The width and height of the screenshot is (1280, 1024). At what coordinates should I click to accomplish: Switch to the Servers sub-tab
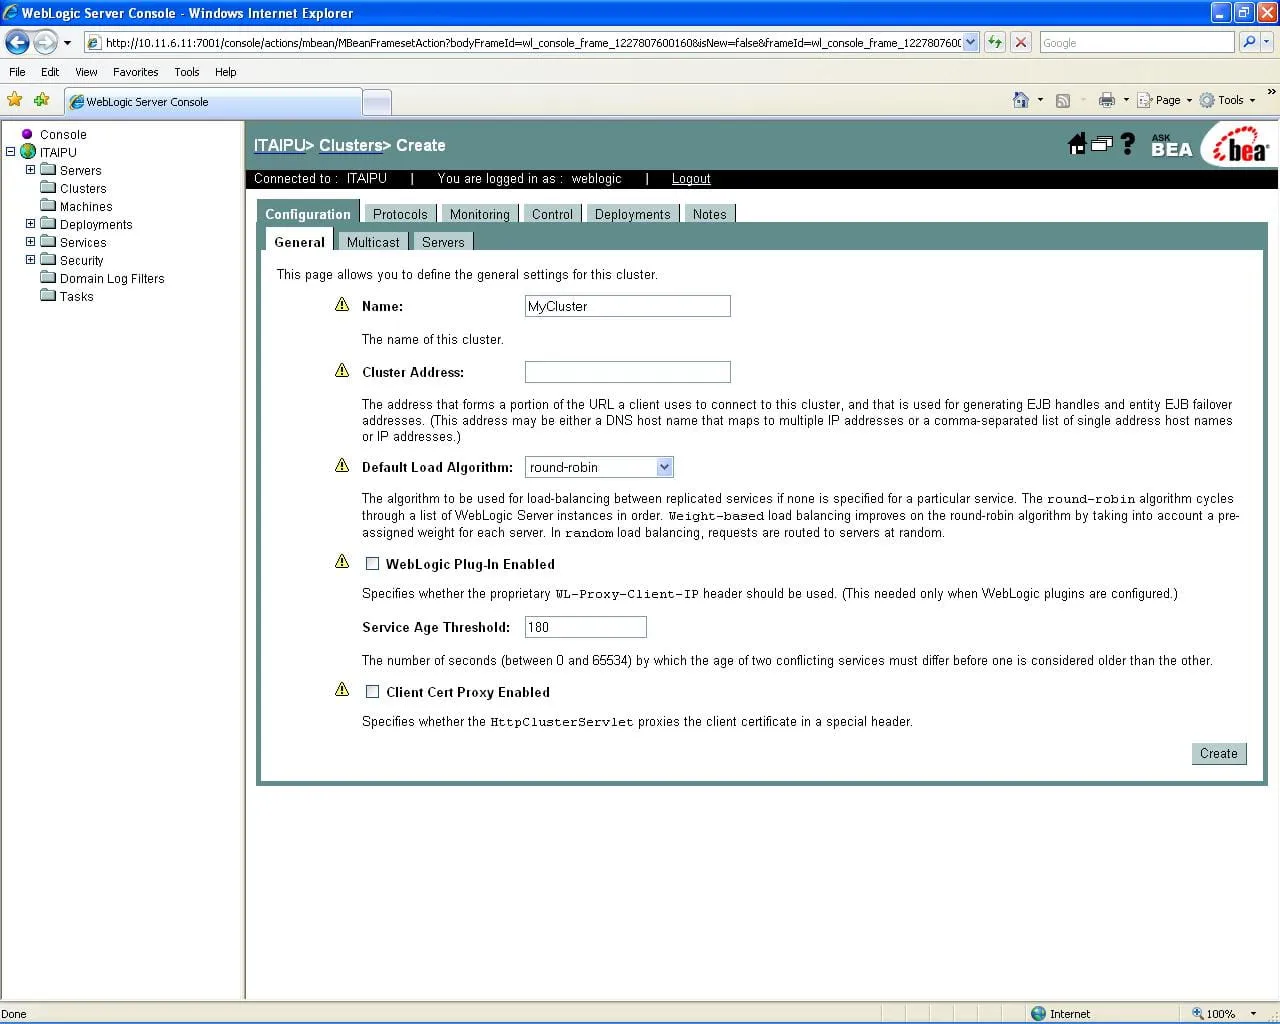click(443, 242)
